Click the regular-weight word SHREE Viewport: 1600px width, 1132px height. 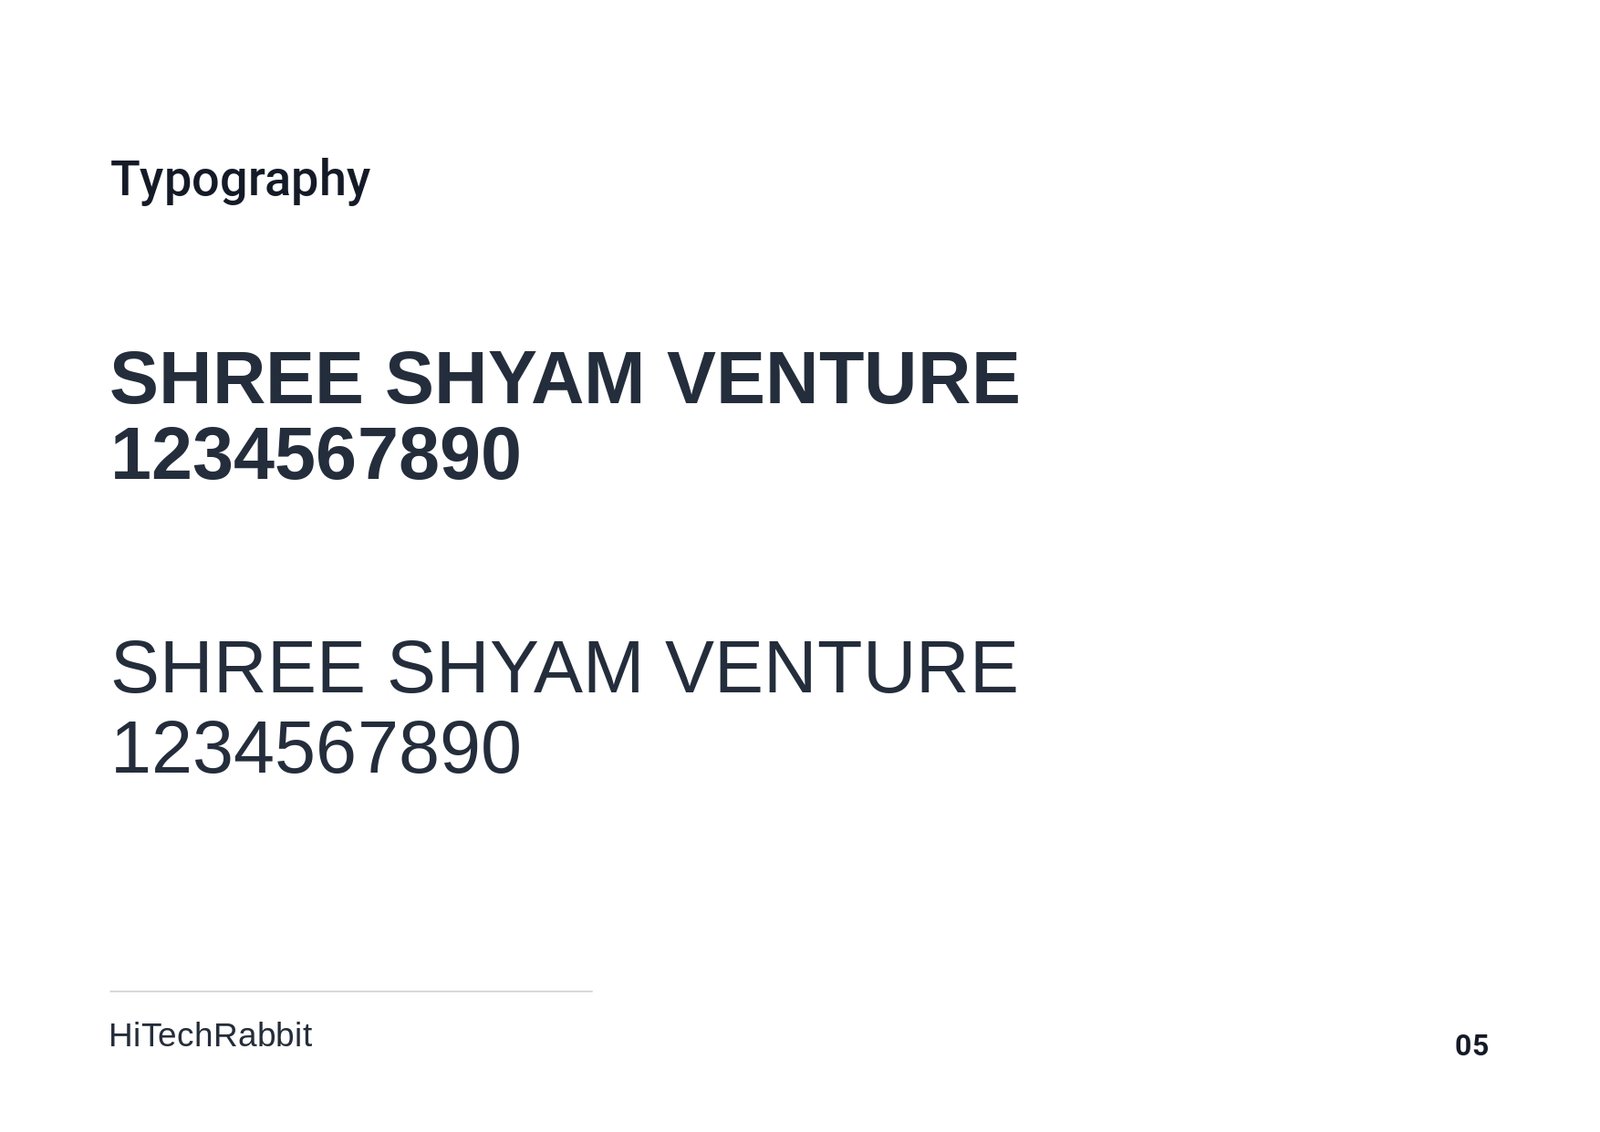(237, 667)
